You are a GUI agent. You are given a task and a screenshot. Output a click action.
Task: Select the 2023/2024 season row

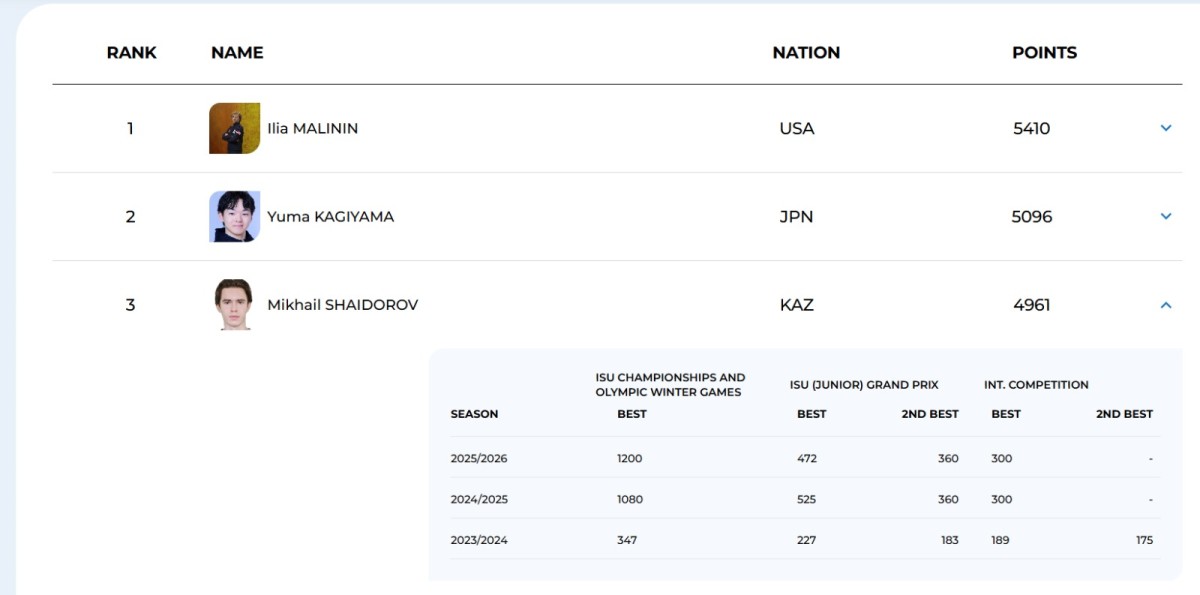point(479,540)
